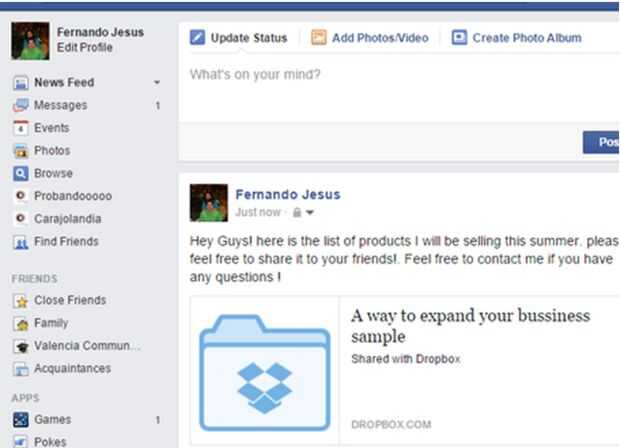Type in the "What's on your mind?" field

(x=400, y=75)
